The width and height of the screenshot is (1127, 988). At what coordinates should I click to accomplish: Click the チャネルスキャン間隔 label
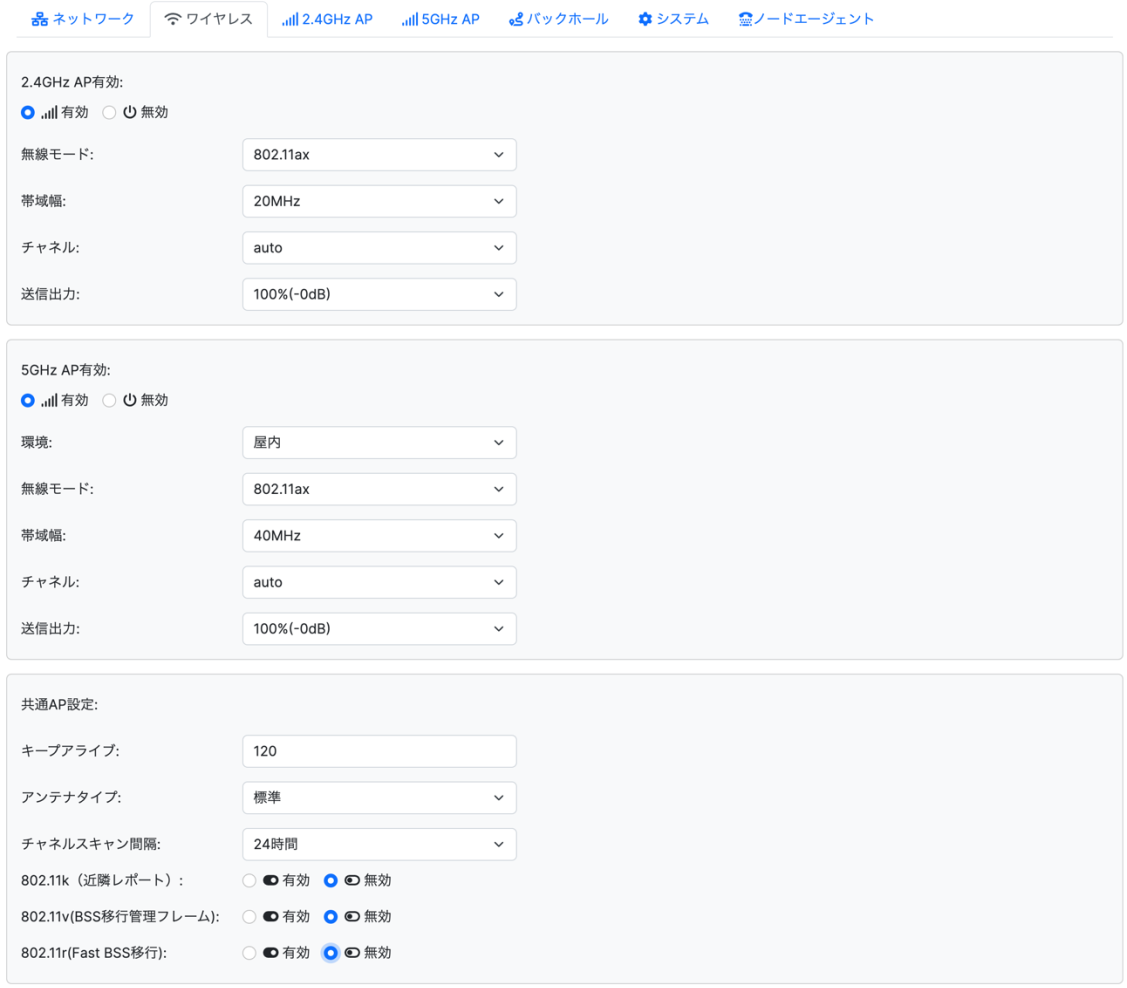click(x=91, y=844)
